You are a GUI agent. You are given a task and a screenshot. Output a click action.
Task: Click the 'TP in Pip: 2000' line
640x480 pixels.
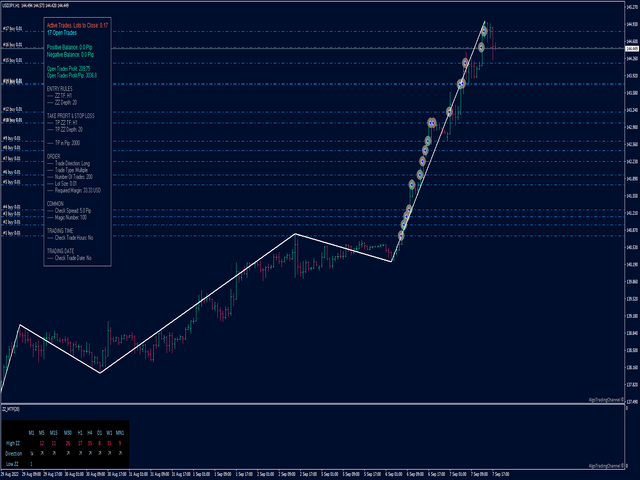click(x=63, y=143)
